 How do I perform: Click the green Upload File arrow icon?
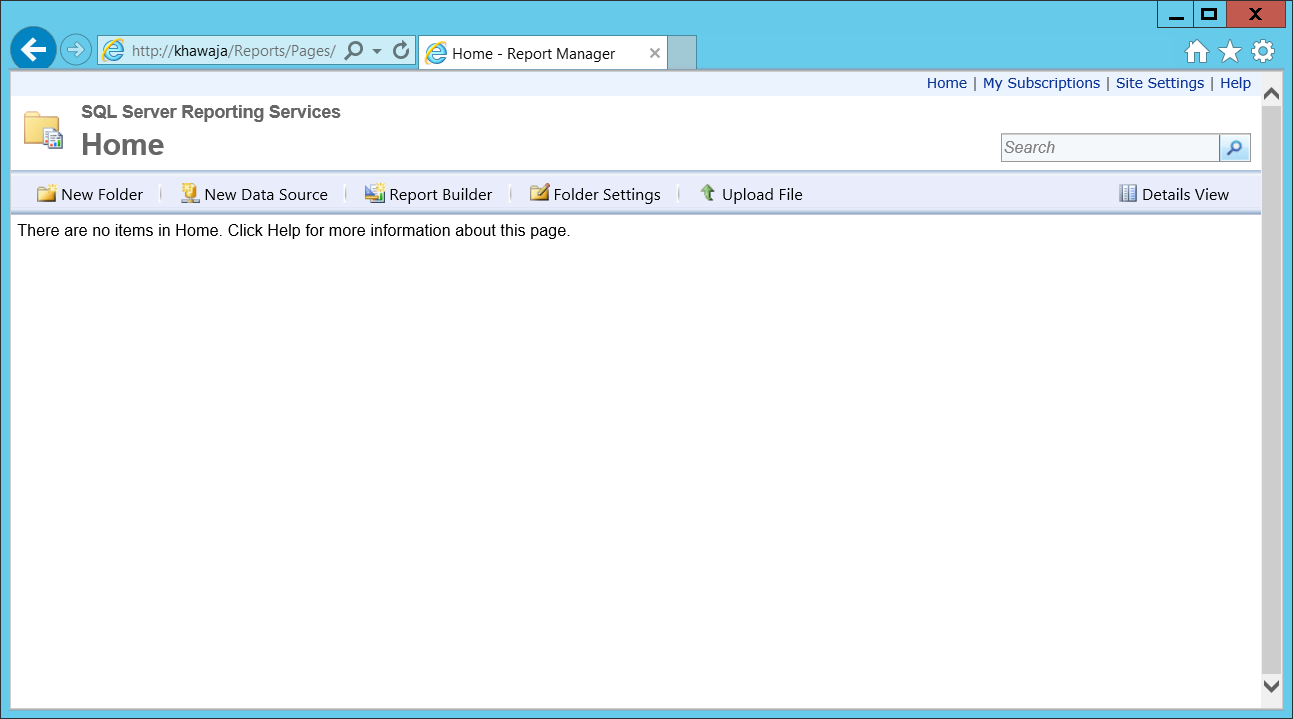coord(708,193)
